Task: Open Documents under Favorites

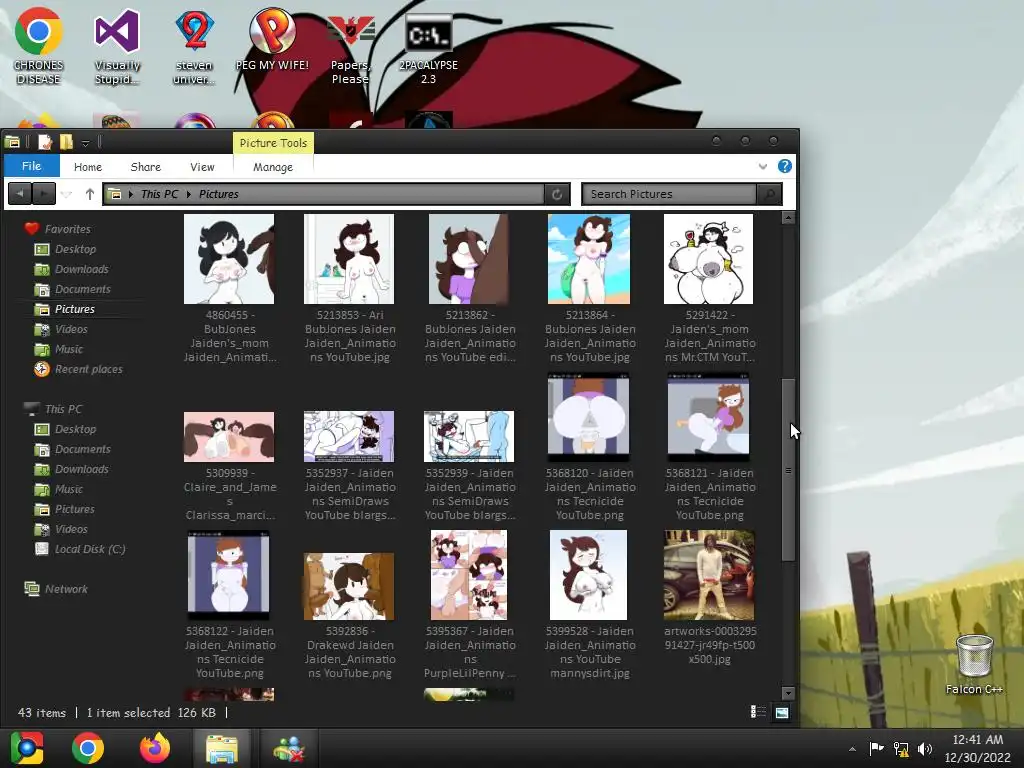Action: 82,289
